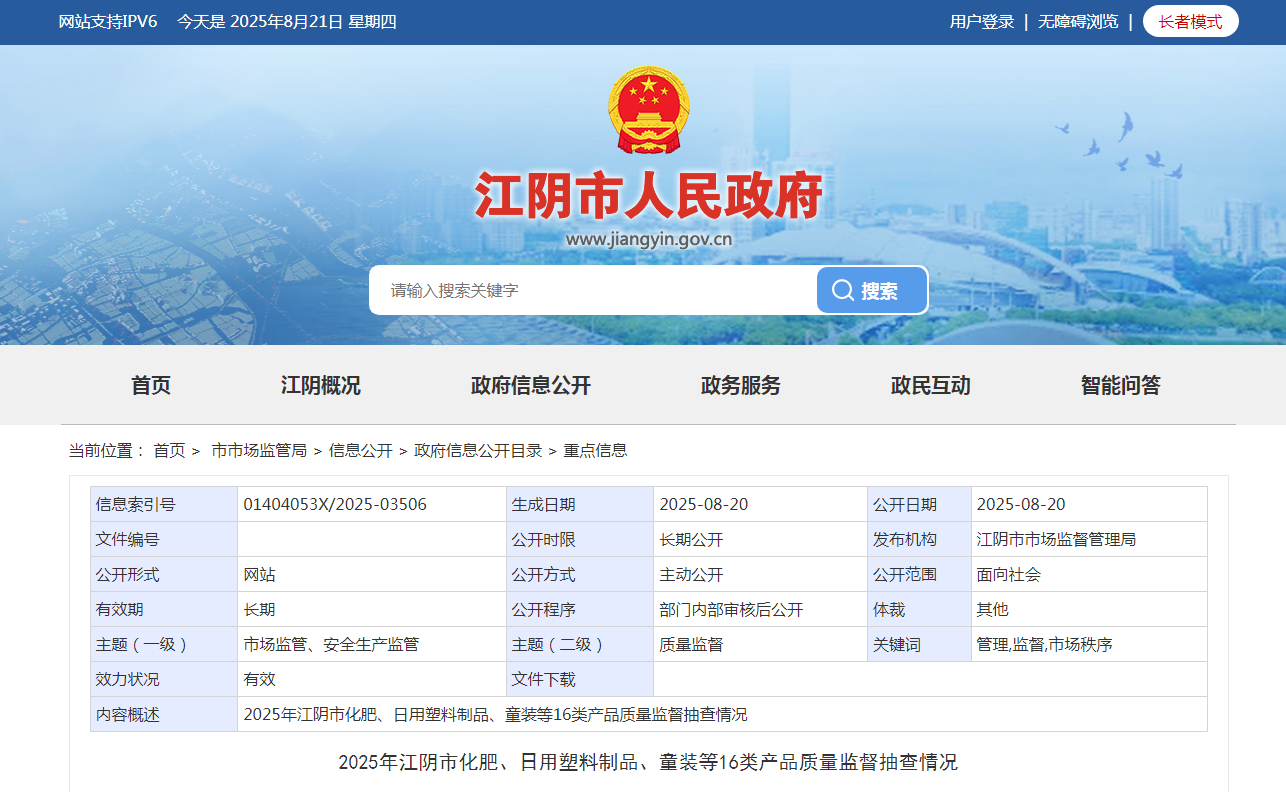Click the date 2025年8月21日 星期四
The width and height of the screenshot is (1286, 792).
(313, 22)
